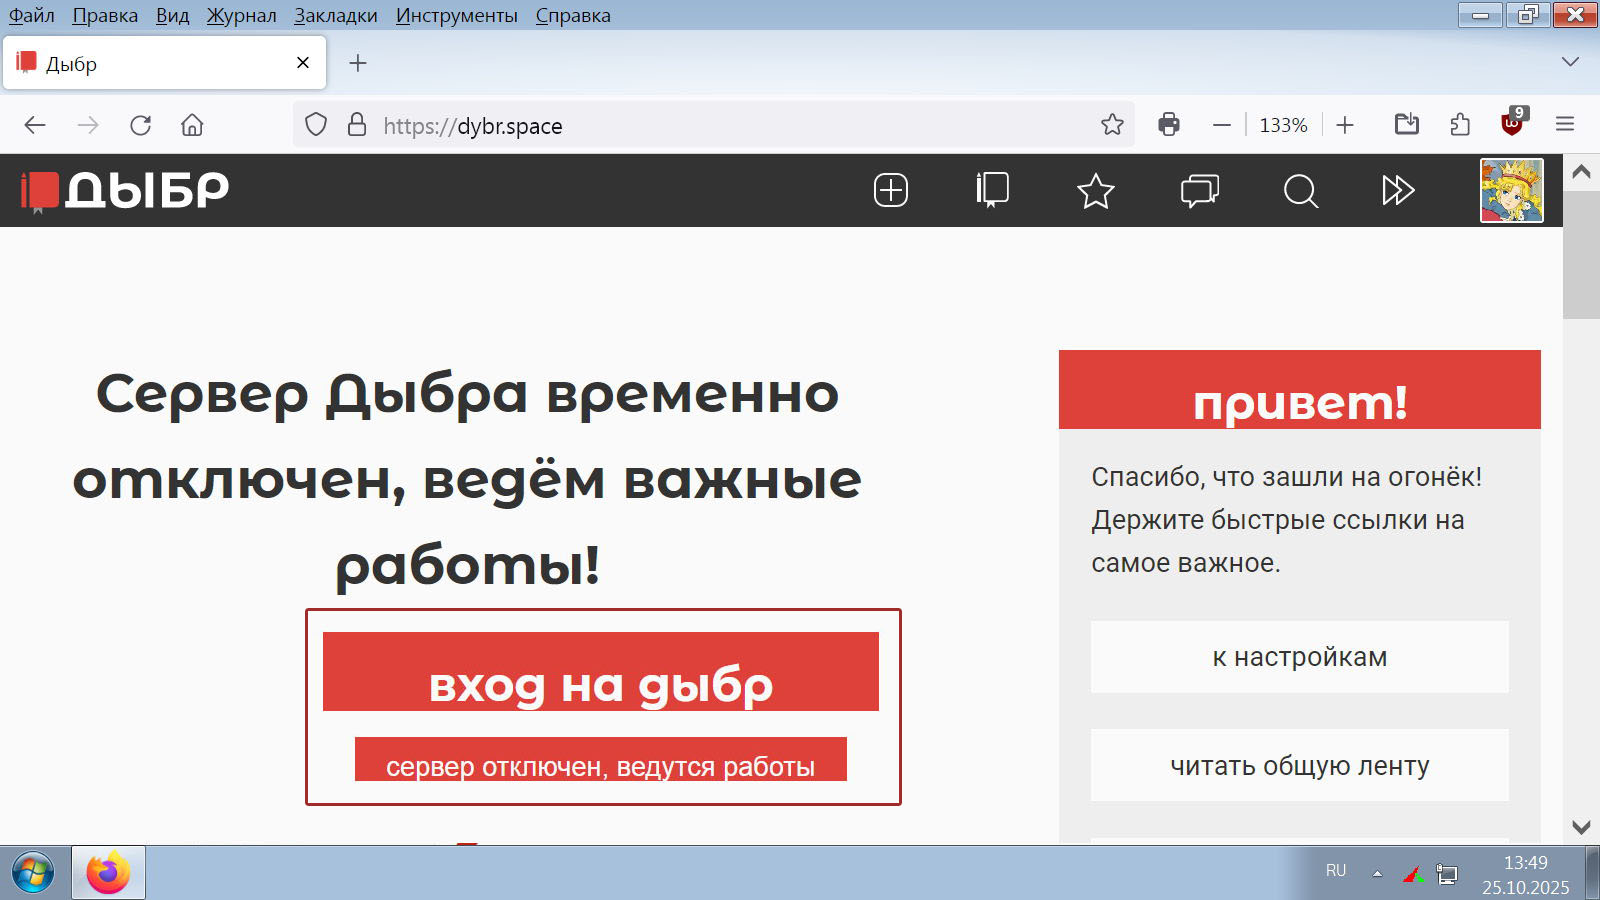Screen dimensions: 1600x900
Task: Bookmark this page with the address bar star
Action: coord(1112,125)
